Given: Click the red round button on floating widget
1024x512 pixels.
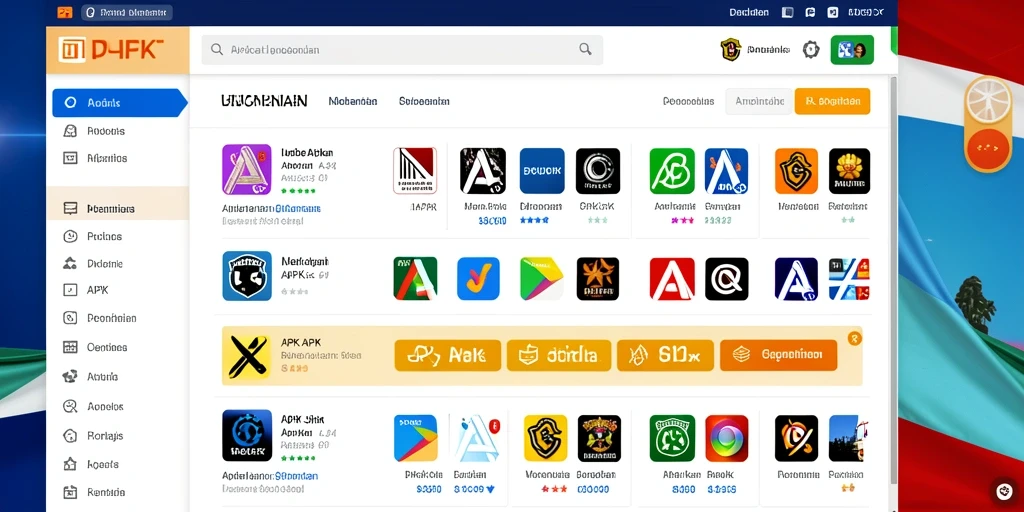Looking at the screenshot, I should 987,147.
